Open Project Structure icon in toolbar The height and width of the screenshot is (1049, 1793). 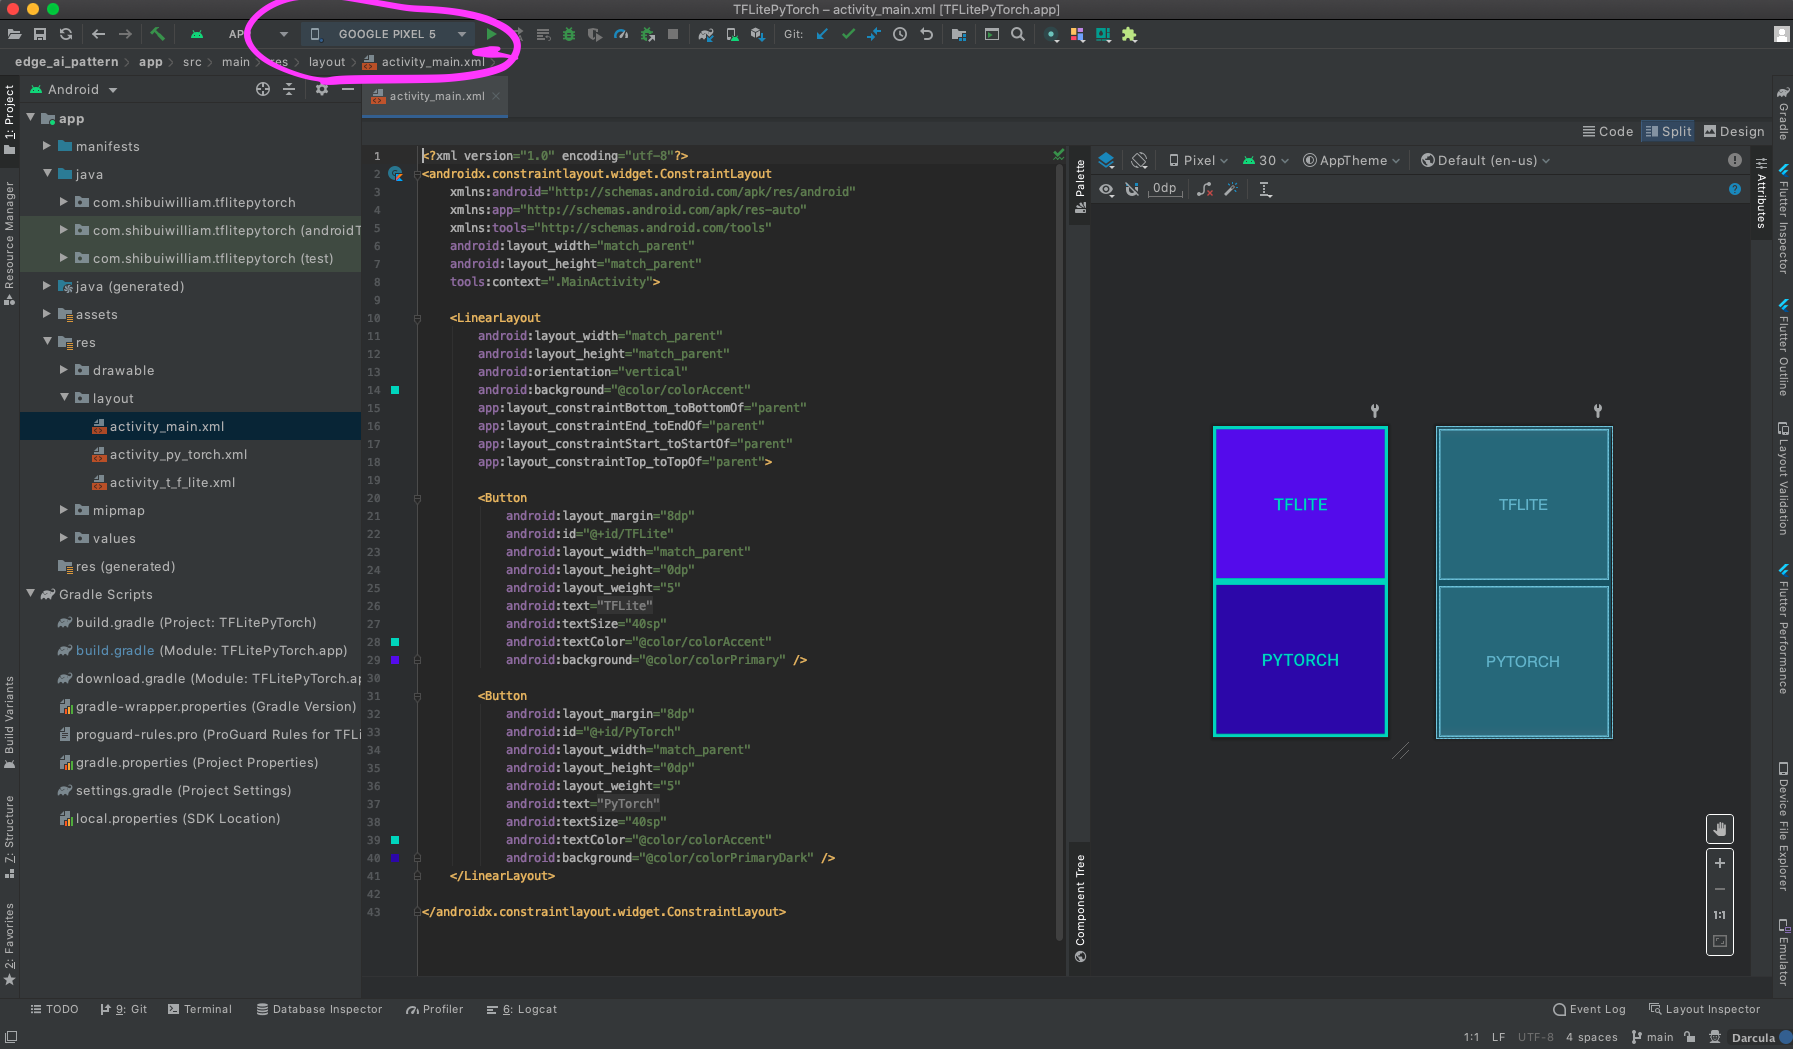(x=959, y=34)
